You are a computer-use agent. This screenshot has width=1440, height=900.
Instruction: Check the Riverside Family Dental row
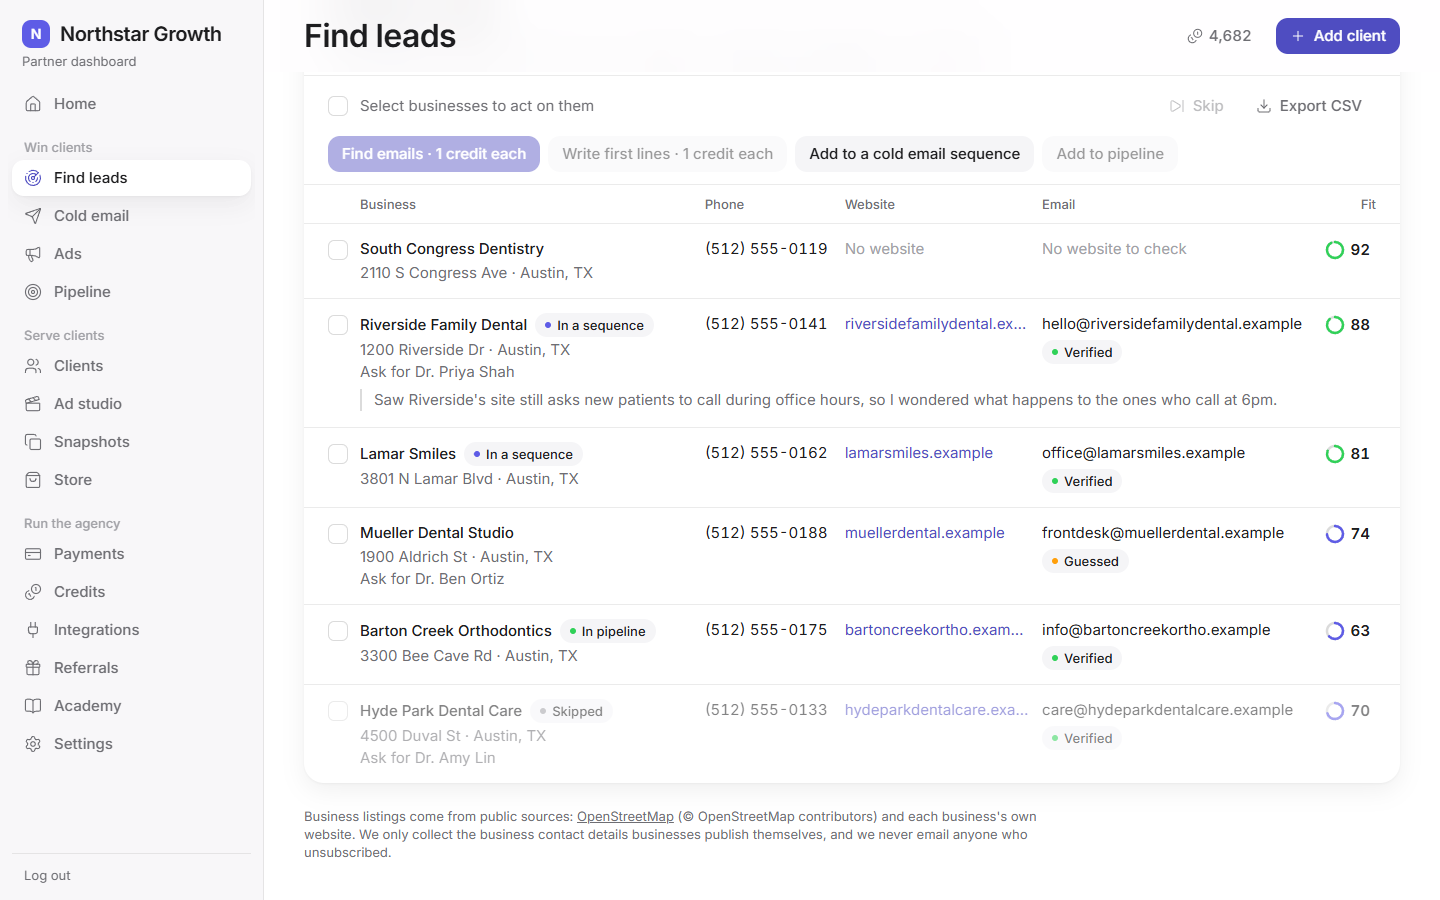338,325
